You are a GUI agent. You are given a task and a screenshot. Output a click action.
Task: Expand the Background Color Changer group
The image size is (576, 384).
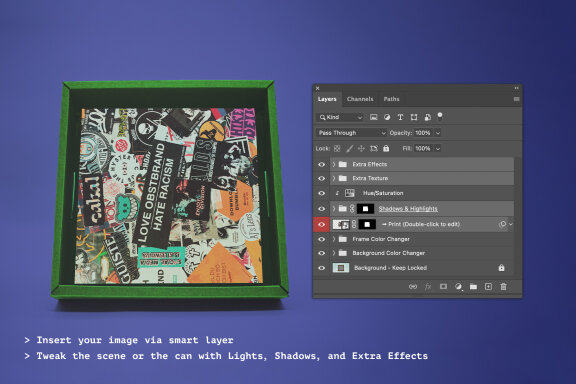334,253
